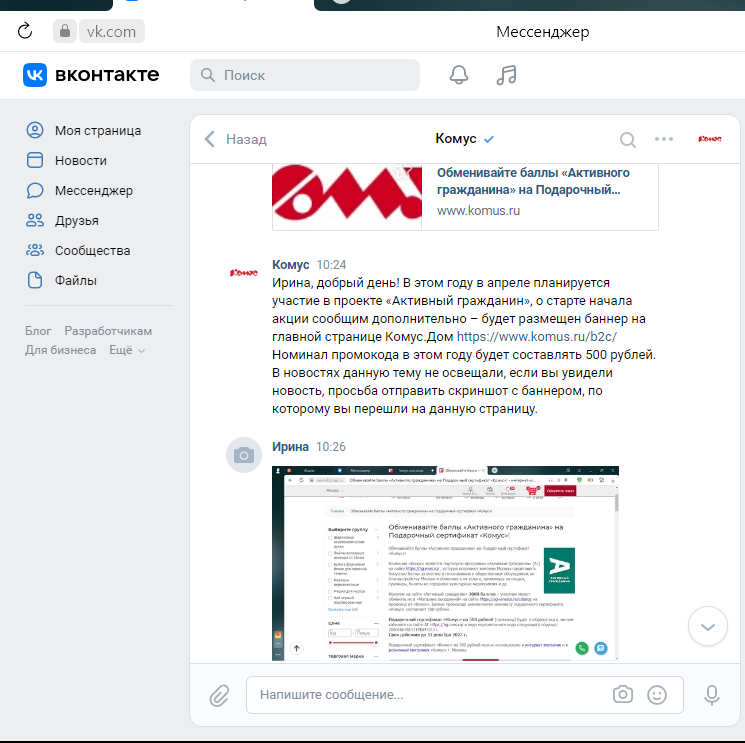Open the Комус chat title
The image size is (745, 743).
[456, 138]
